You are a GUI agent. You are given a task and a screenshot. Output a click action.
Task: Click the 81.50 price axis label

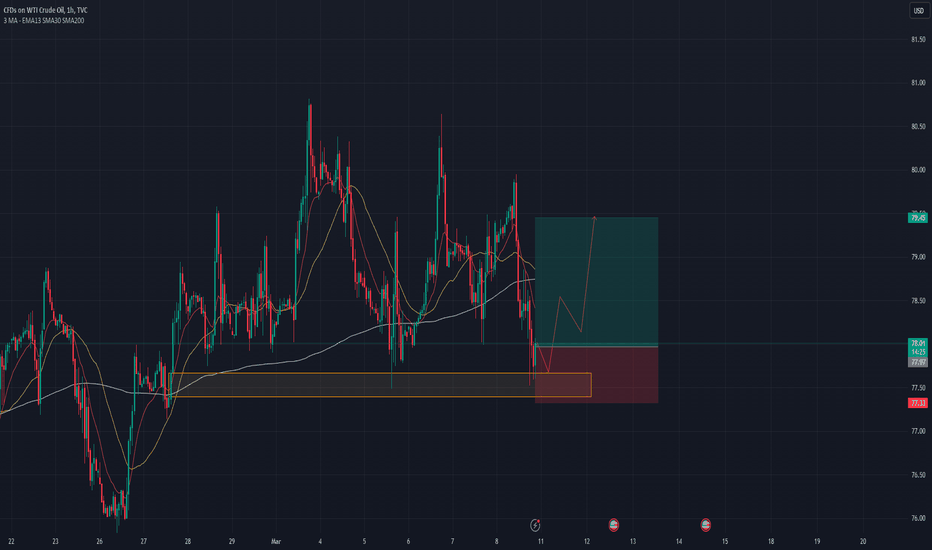click(918, 39)
